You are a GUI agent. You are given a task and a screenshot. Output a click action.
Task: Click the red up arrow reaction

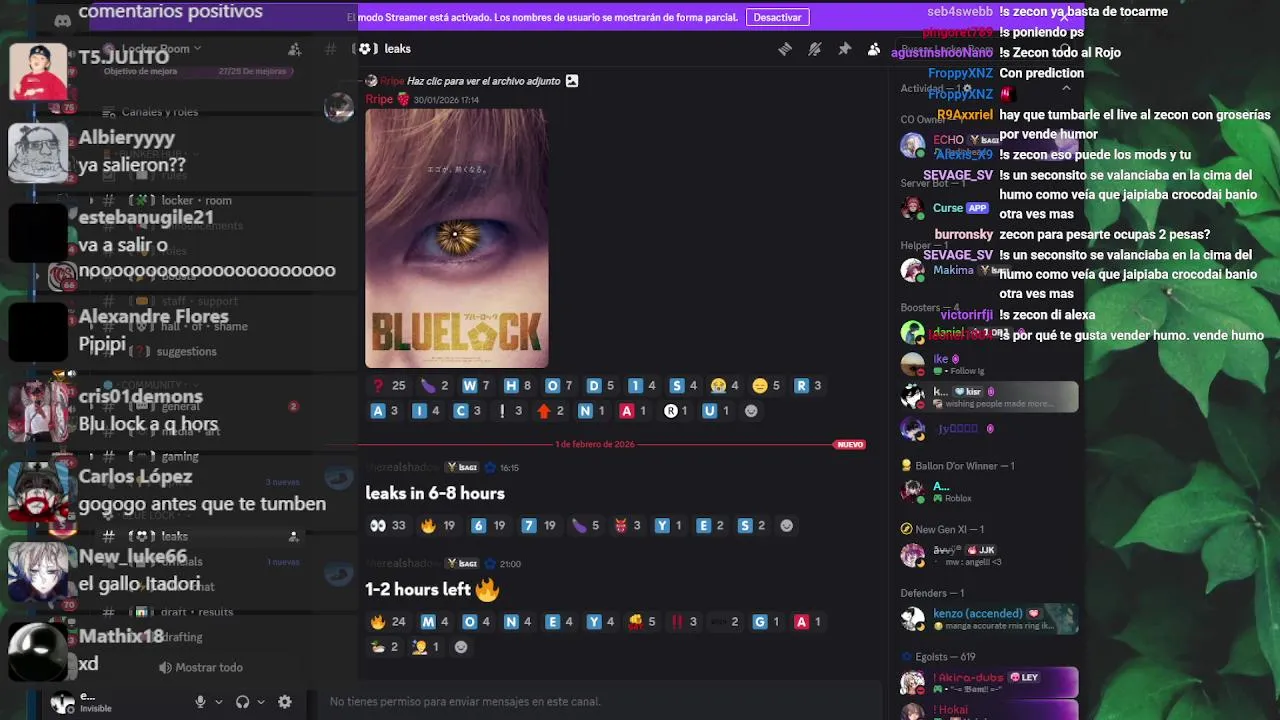click(551, 411)
